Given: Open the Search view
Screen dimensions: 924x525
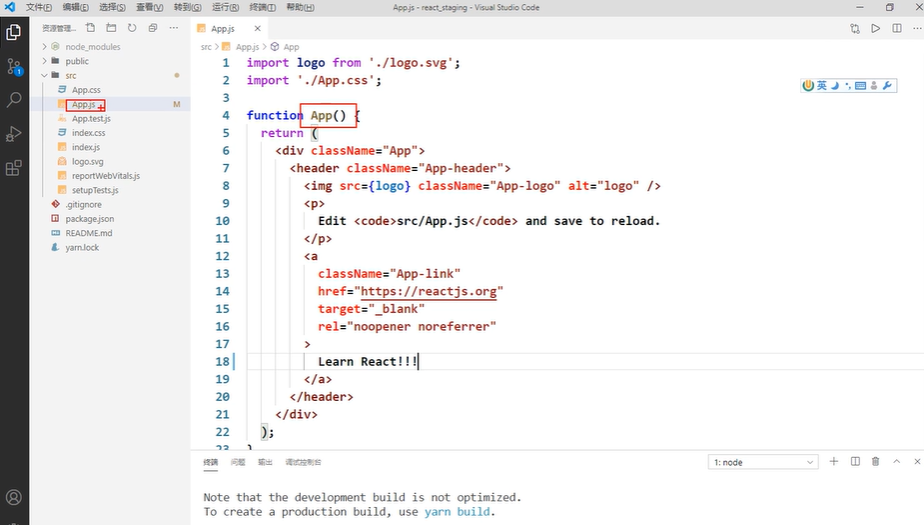Looking at the screenshot, I should pos(14,100).
